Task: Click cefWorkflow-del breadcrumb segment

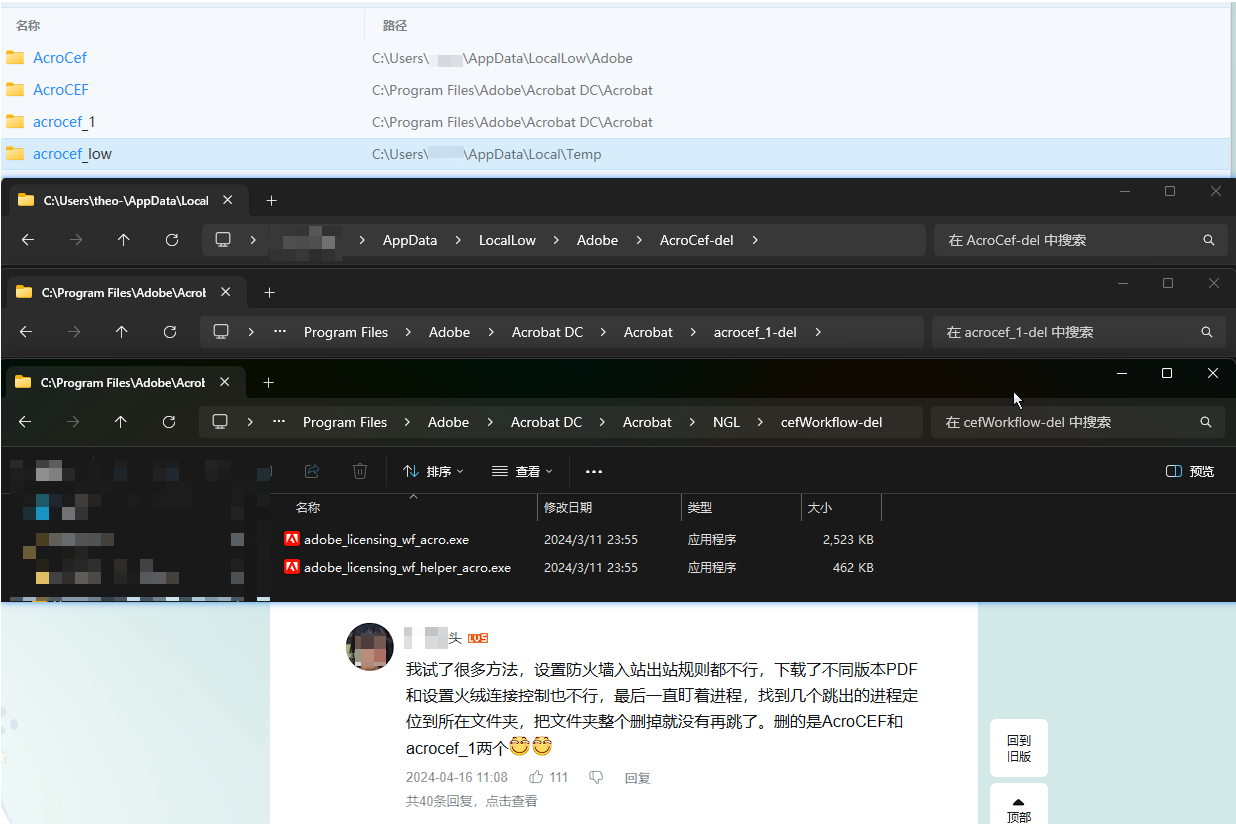Action: [x=831, y=422]
